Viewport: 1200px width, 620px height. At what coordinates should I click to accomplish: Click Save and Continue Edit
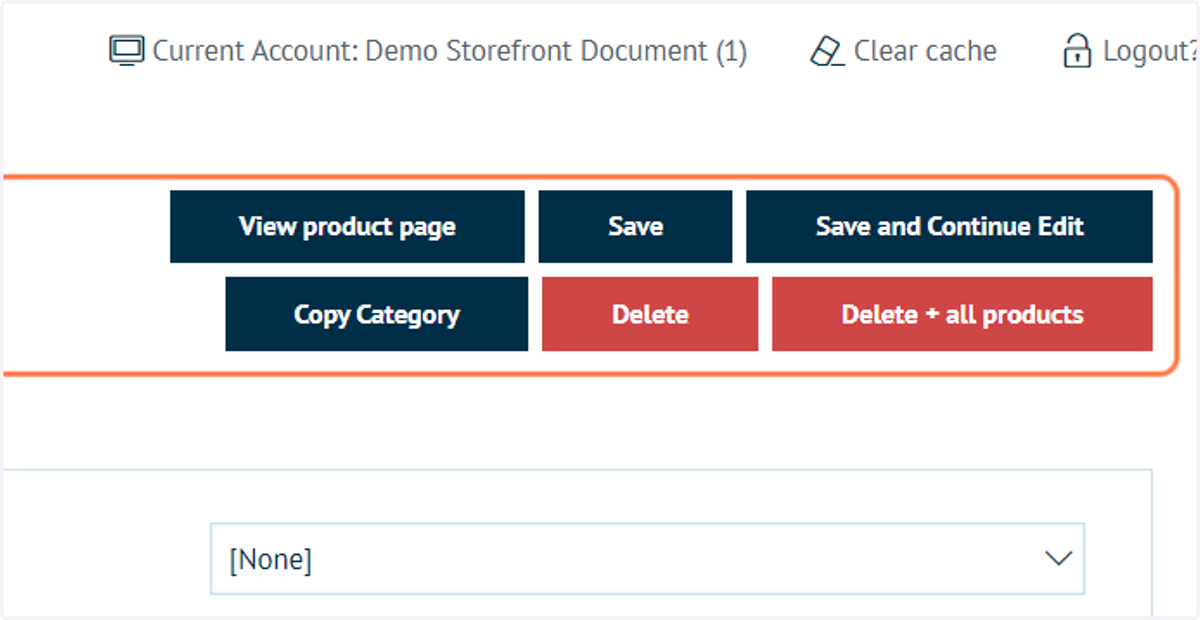(x=949, y=227)
